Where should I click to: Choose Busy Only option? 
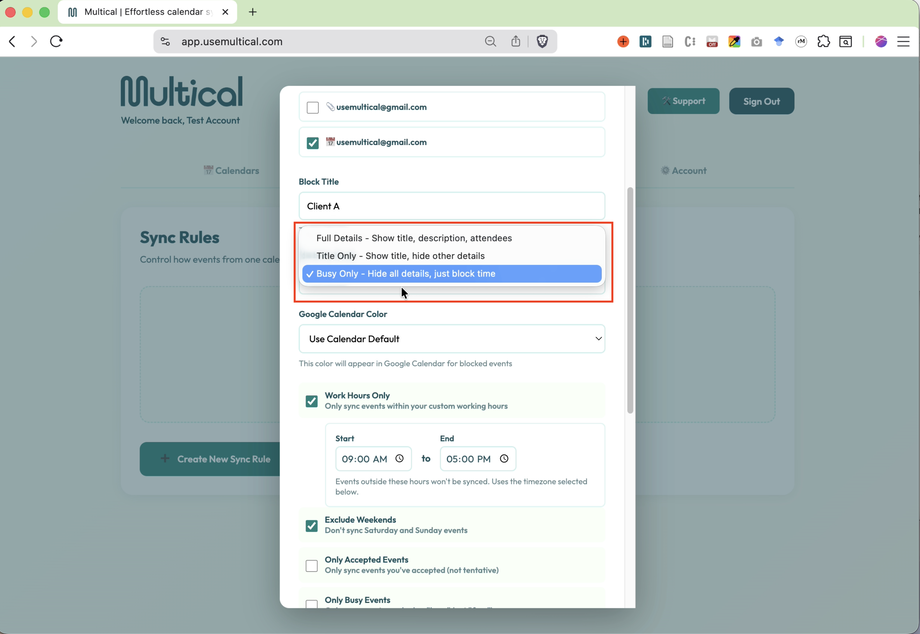452,274
